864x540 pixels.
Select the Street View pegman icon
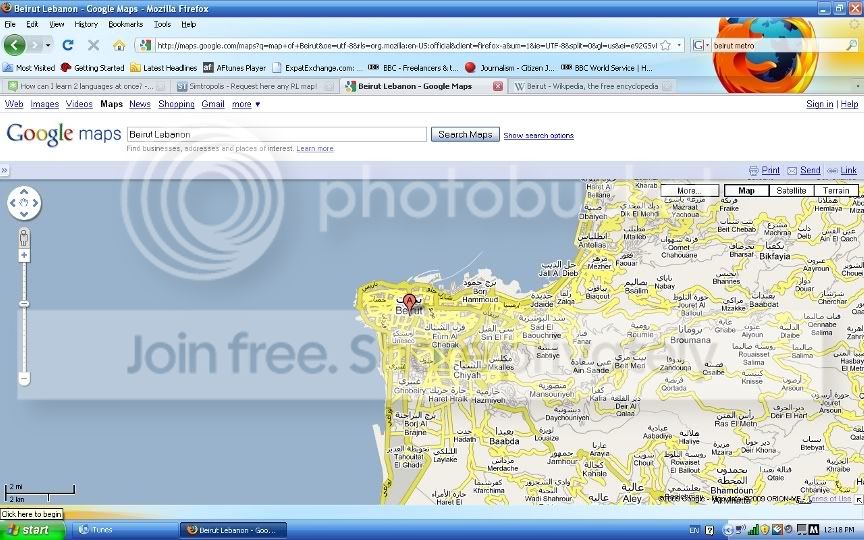pyautogui.click(x=24, y=238)
